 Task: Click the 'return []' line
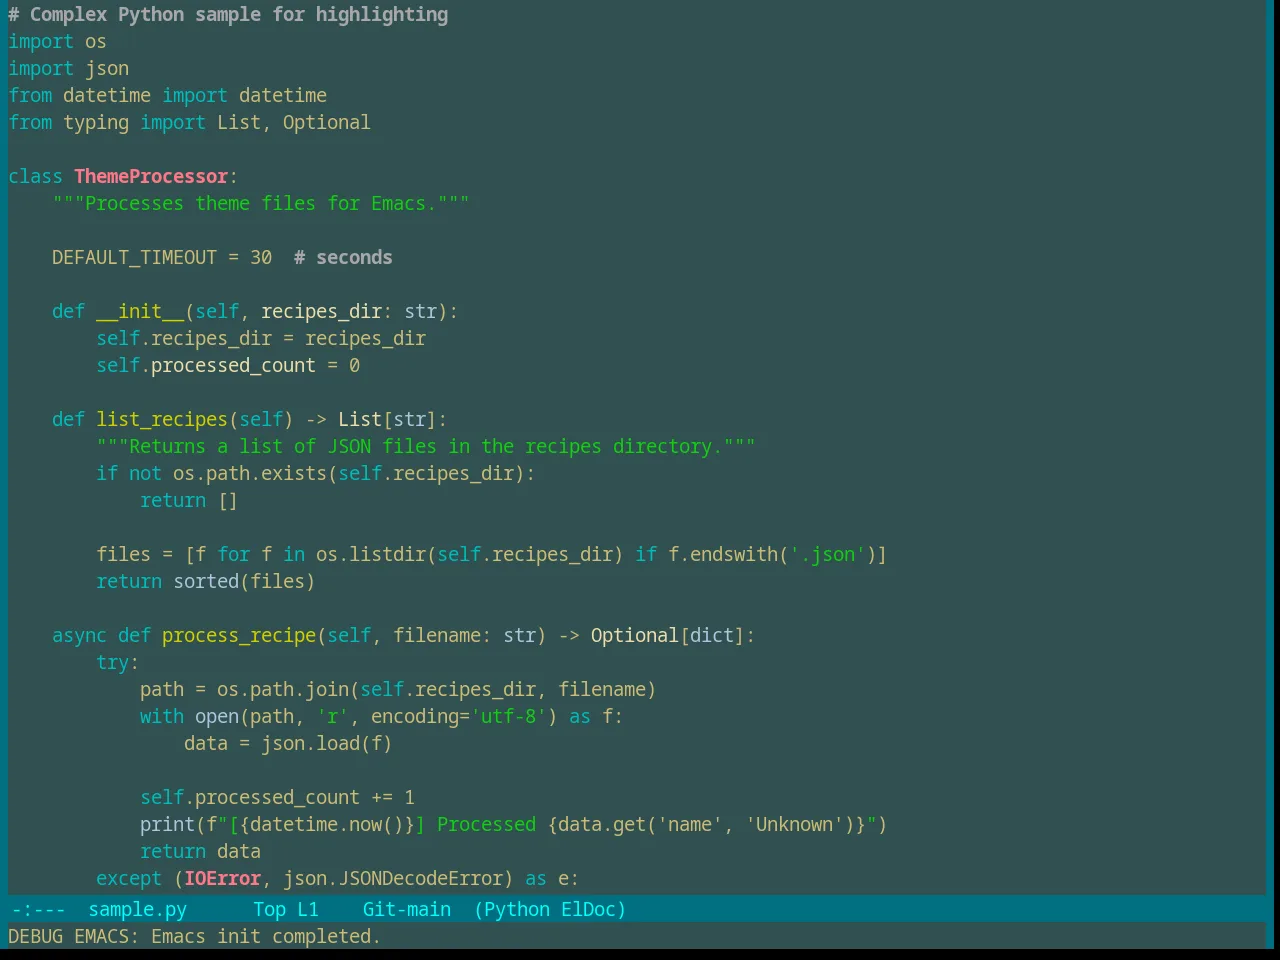coord(189,500)
